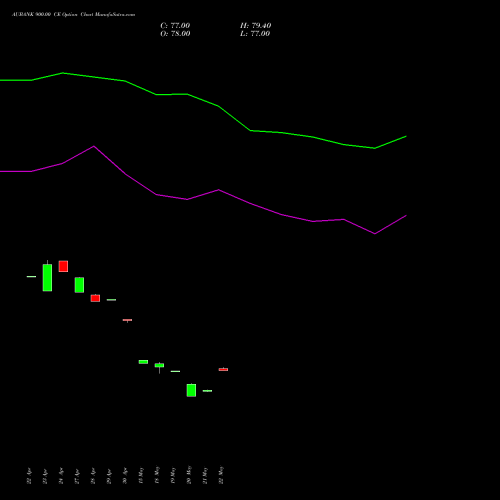The image size is (500, 500).
Task: Click the 21 May date label on the axis
Action: click(205, 475)
